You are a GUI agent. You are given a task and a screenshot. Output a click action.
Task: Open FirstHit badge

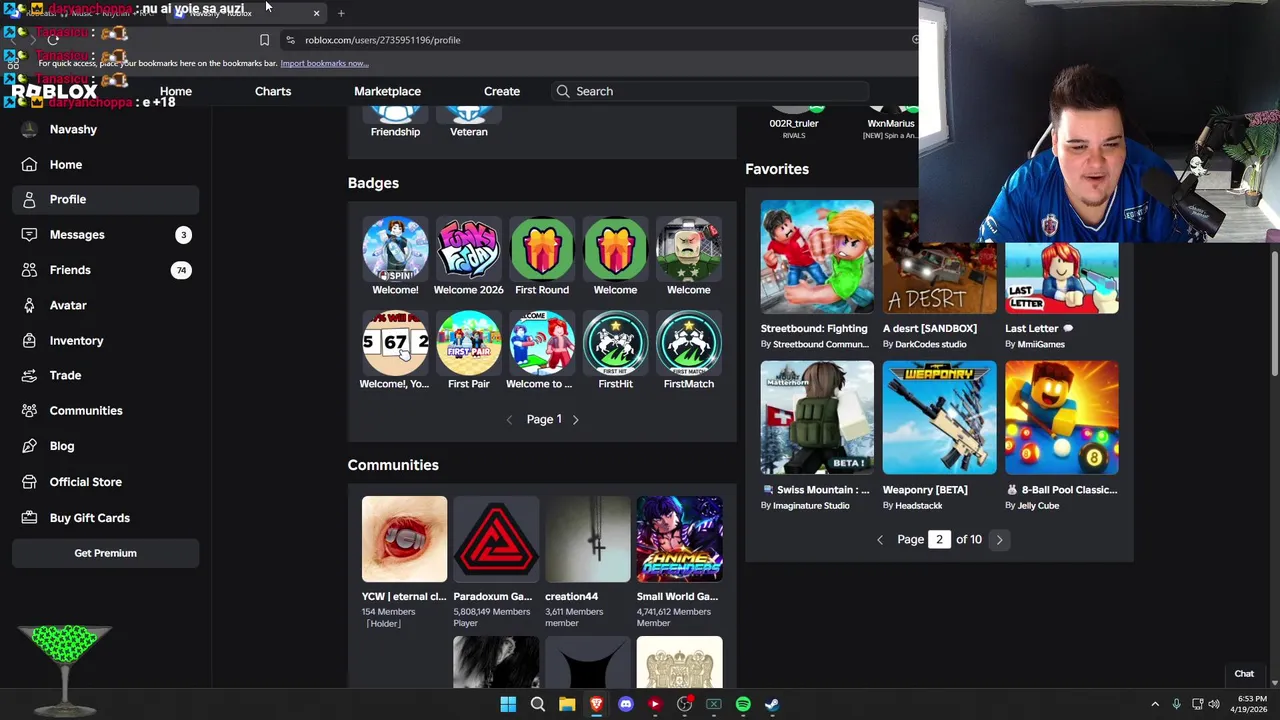615,350
